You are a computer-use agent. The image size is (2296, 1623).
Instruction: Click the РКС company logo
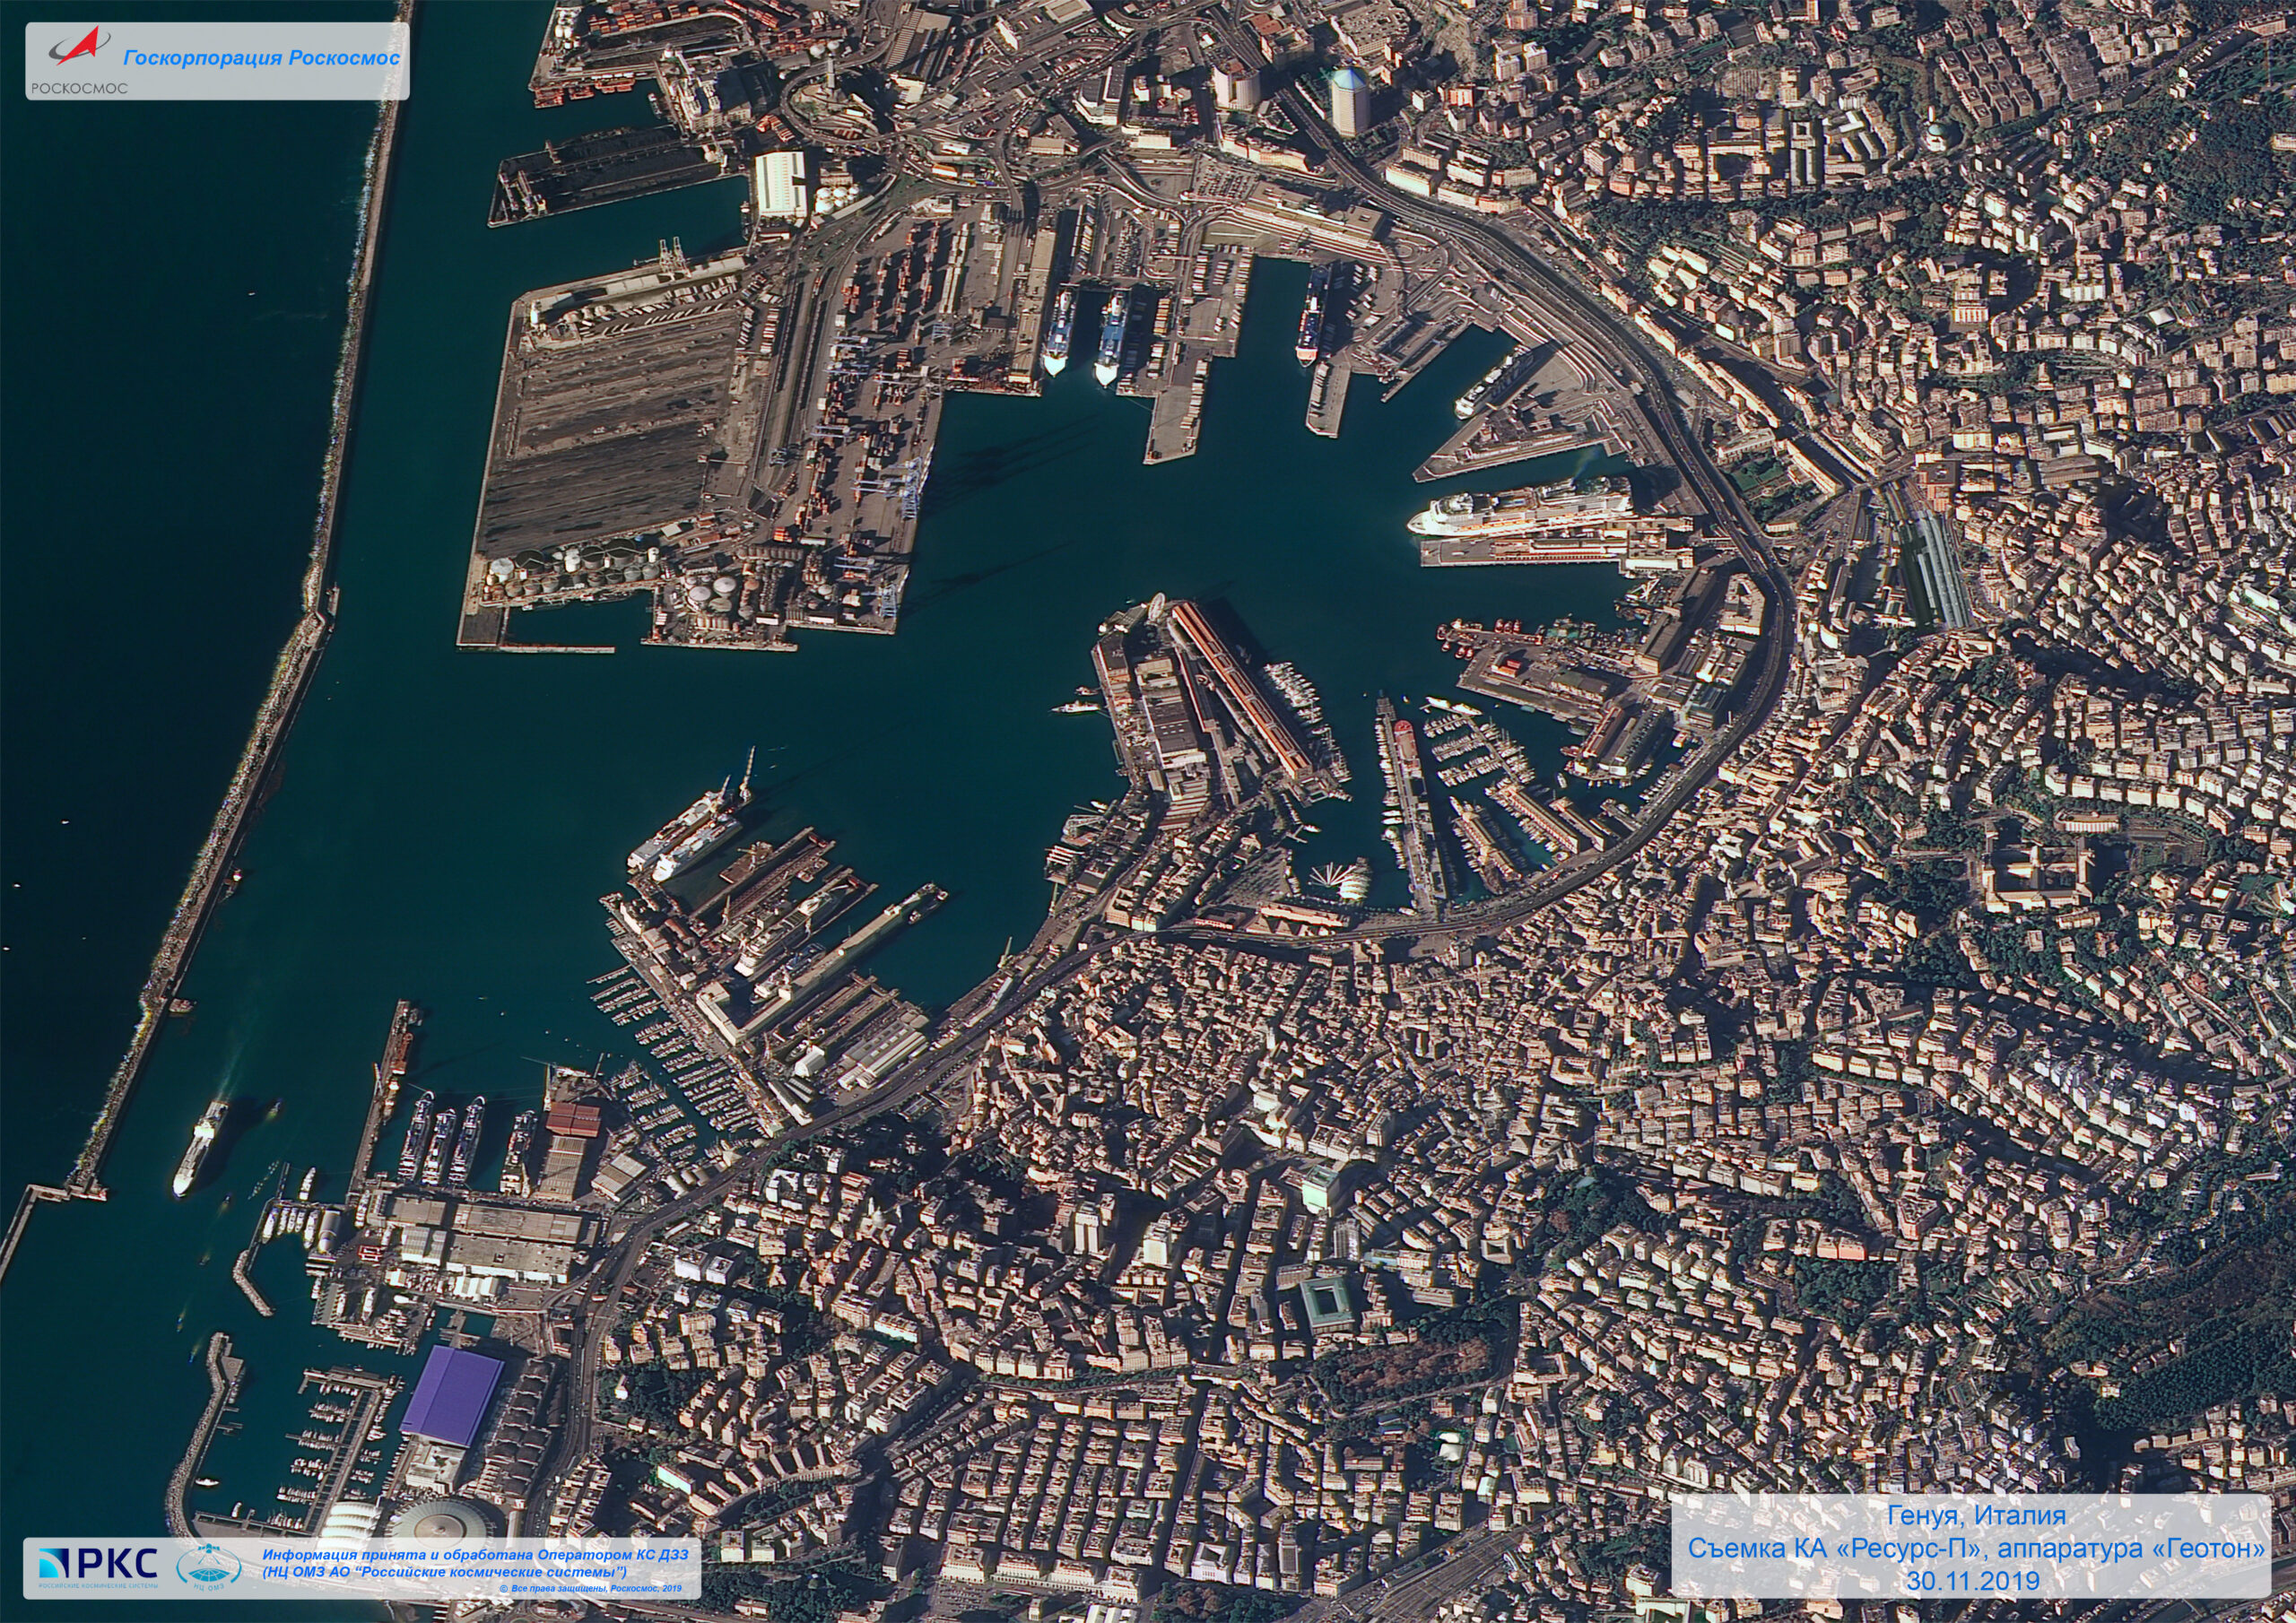98,1565
